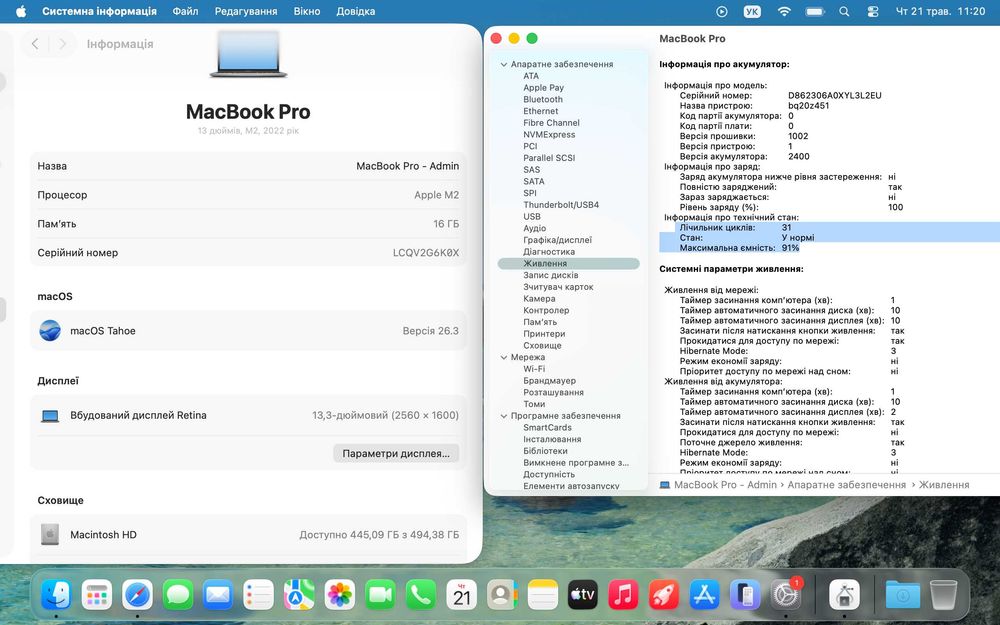Image resolution: width=1000 pixels, height=625 pixels.
Task: Select Живлення in sidebar
Action: (568, 263)
